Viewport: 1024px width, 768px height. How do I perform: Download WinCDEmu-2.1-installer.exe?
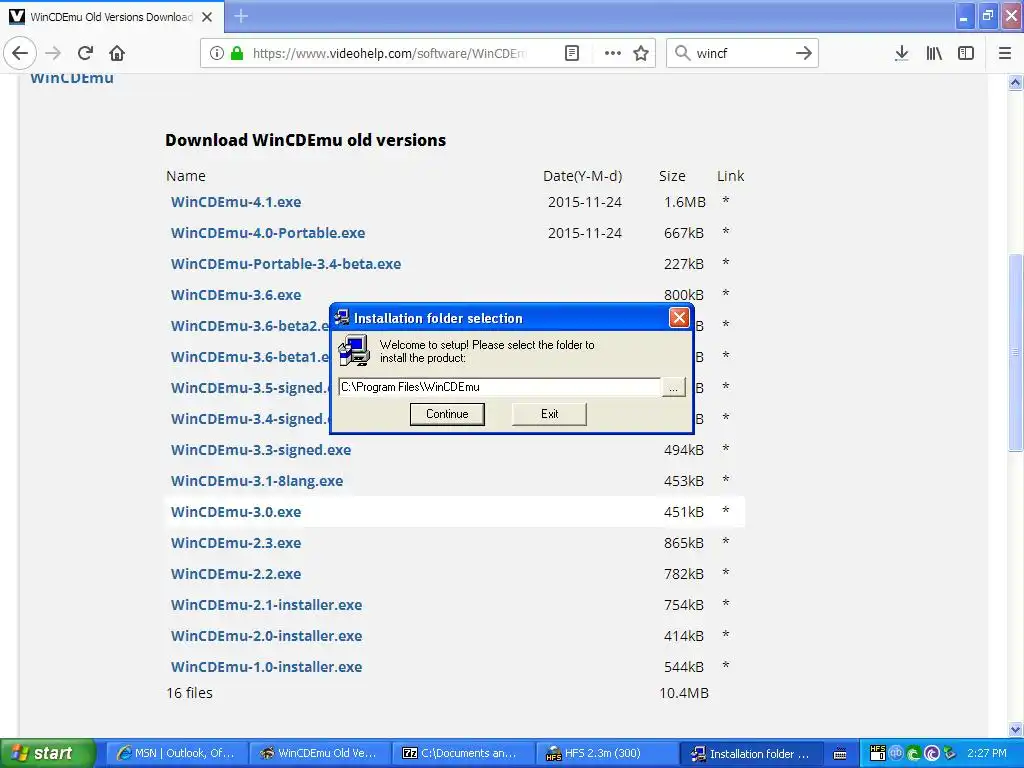coord(266,605)
